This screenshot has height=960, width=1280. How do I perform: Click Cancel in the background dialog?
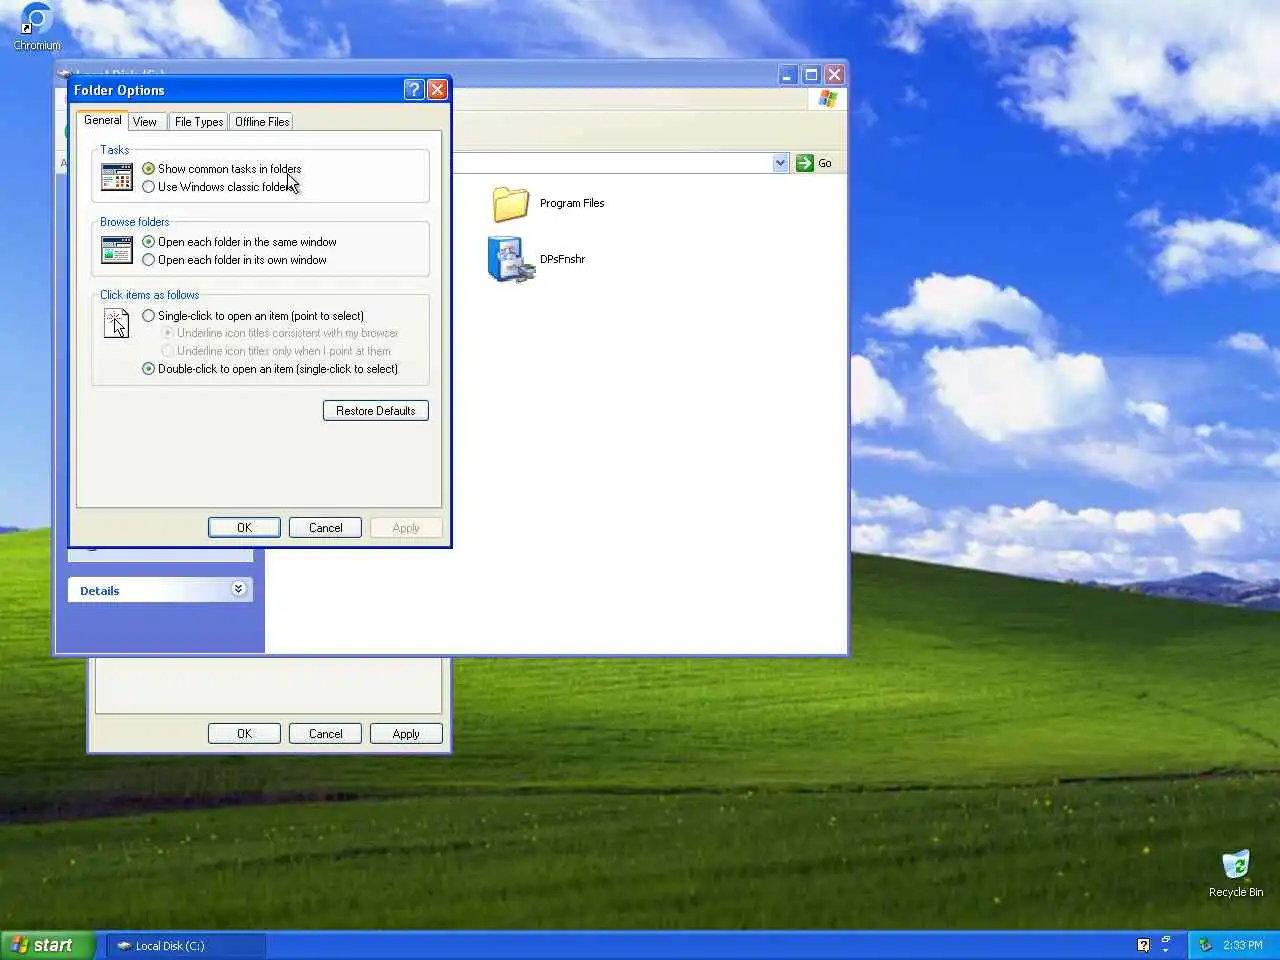(325, 734)
